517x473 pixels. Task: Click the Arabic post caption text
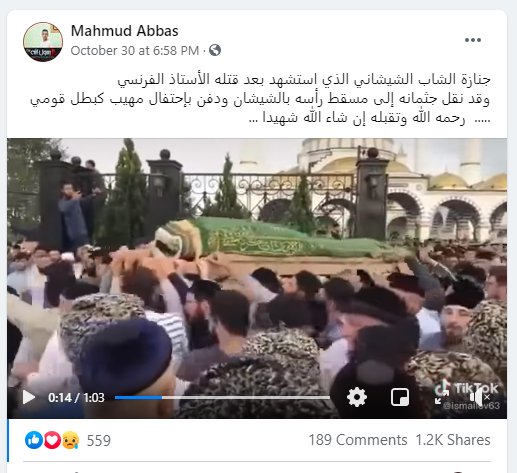point(260,99)
